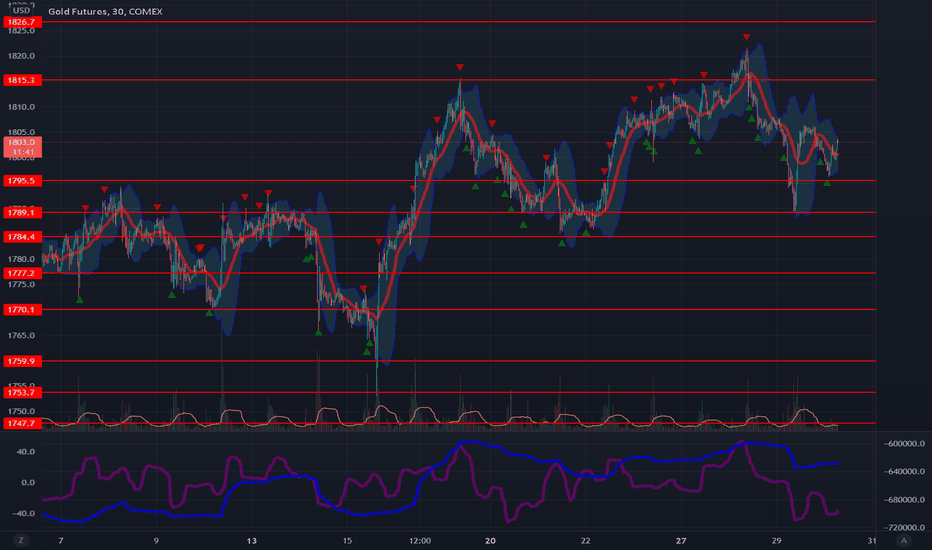Click date label 7 on time axis

(61, 540)
